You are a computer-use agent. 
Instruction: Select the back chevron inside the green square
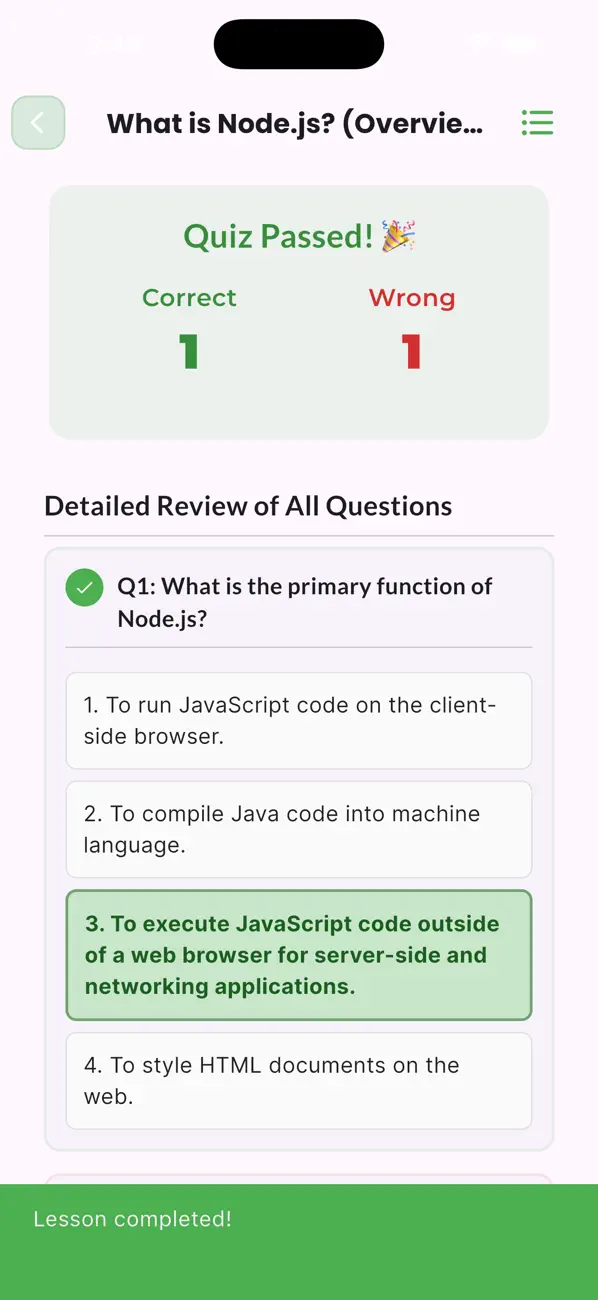[x=37, y=122]
